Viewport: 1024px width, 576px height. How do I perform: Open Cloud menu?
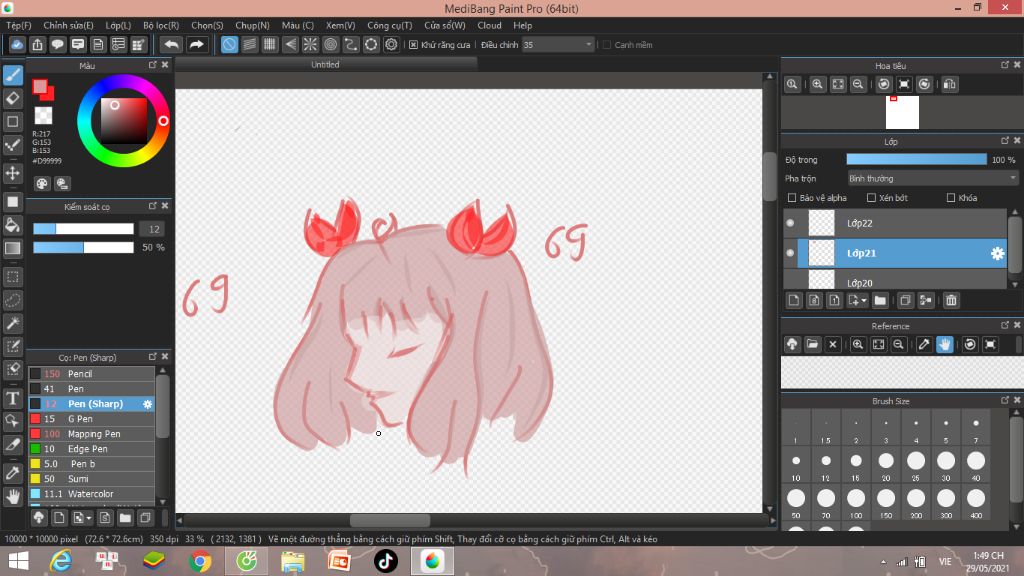[x=489, y=25]
